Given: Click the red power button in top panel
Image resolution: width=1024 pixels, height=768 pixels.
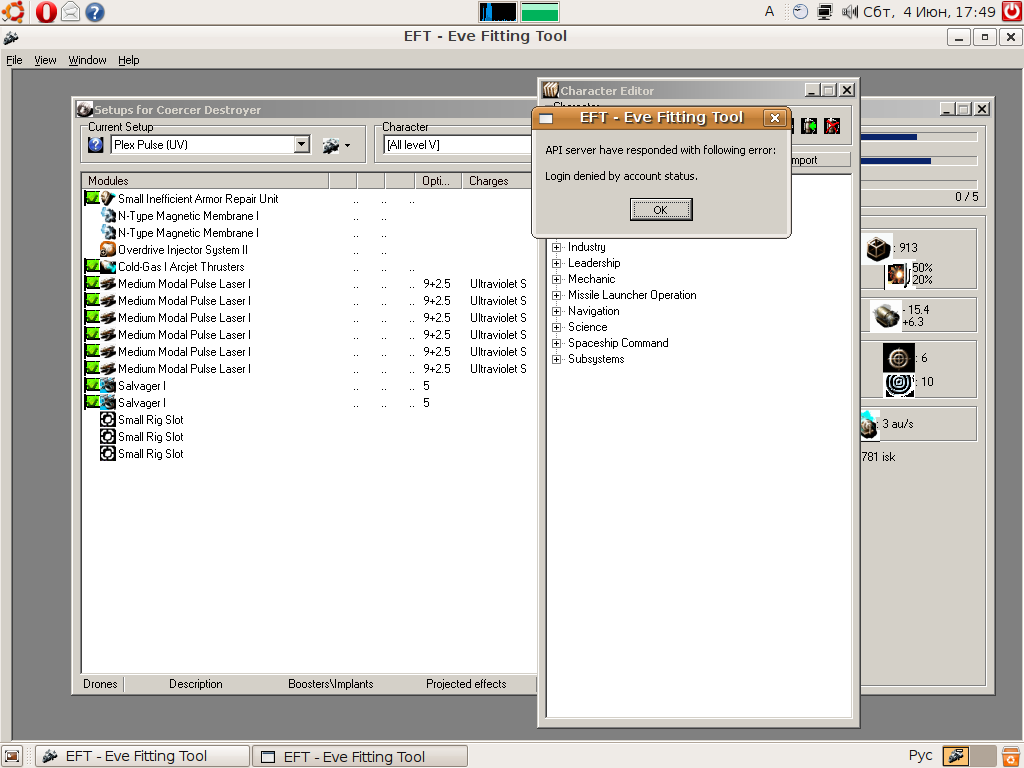Looking at the screenshot, I should pyautogui.click(x=1012, y=12).
